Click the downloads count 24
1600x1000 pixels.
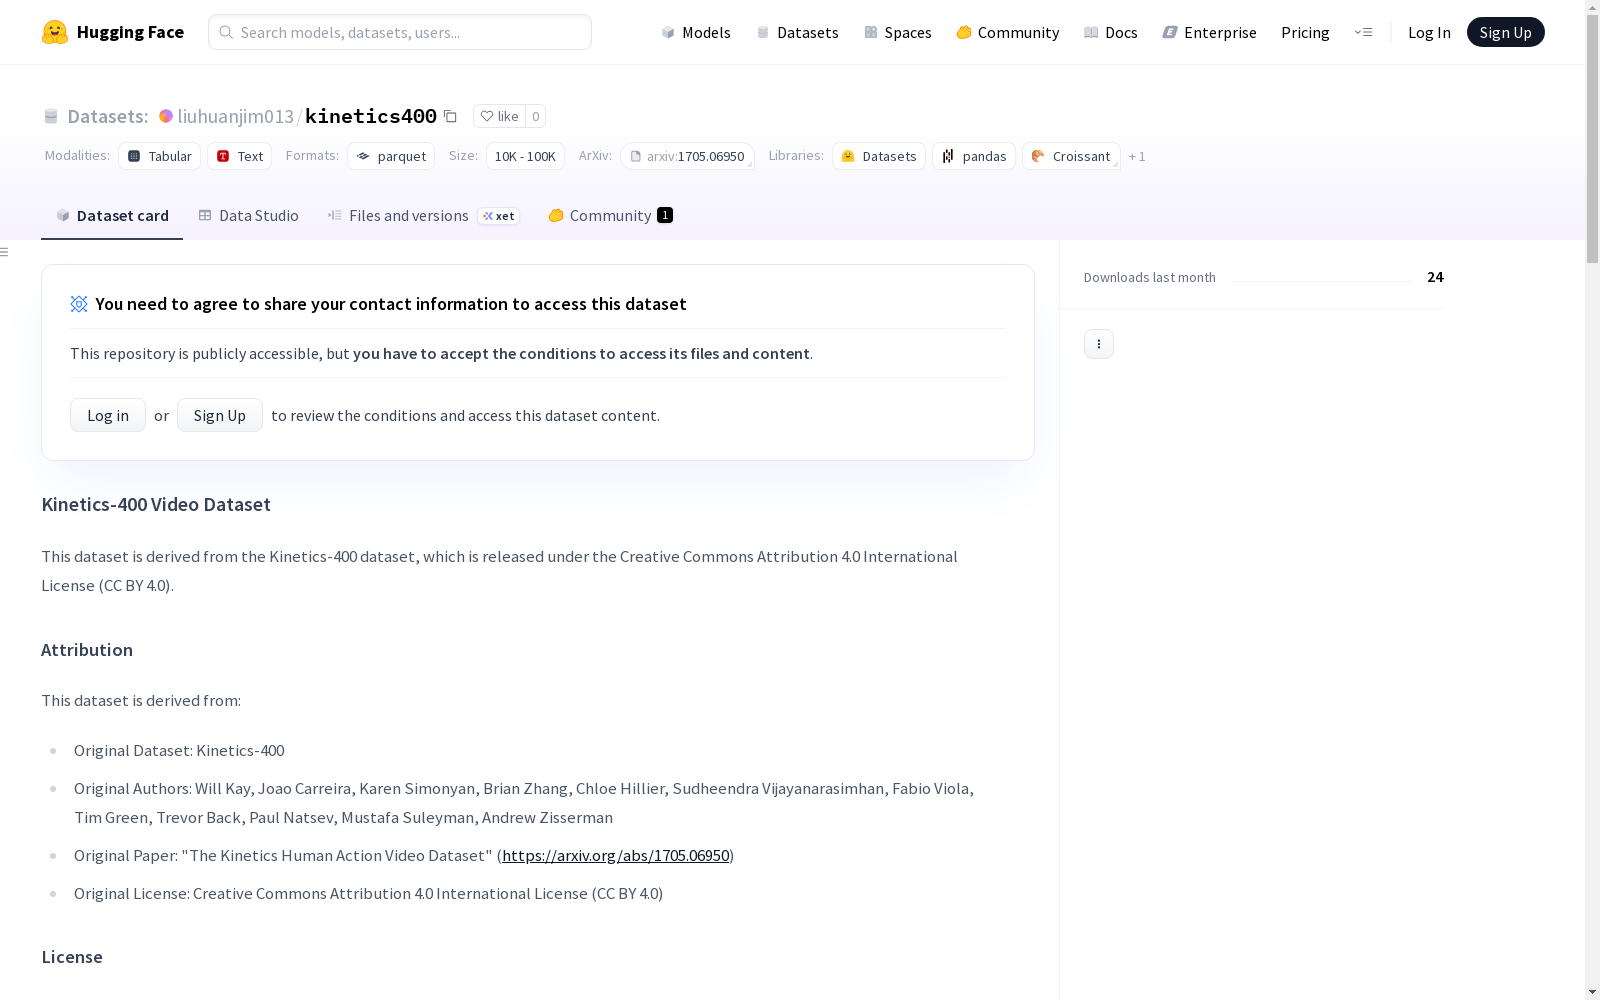(x=1436, y=277)
